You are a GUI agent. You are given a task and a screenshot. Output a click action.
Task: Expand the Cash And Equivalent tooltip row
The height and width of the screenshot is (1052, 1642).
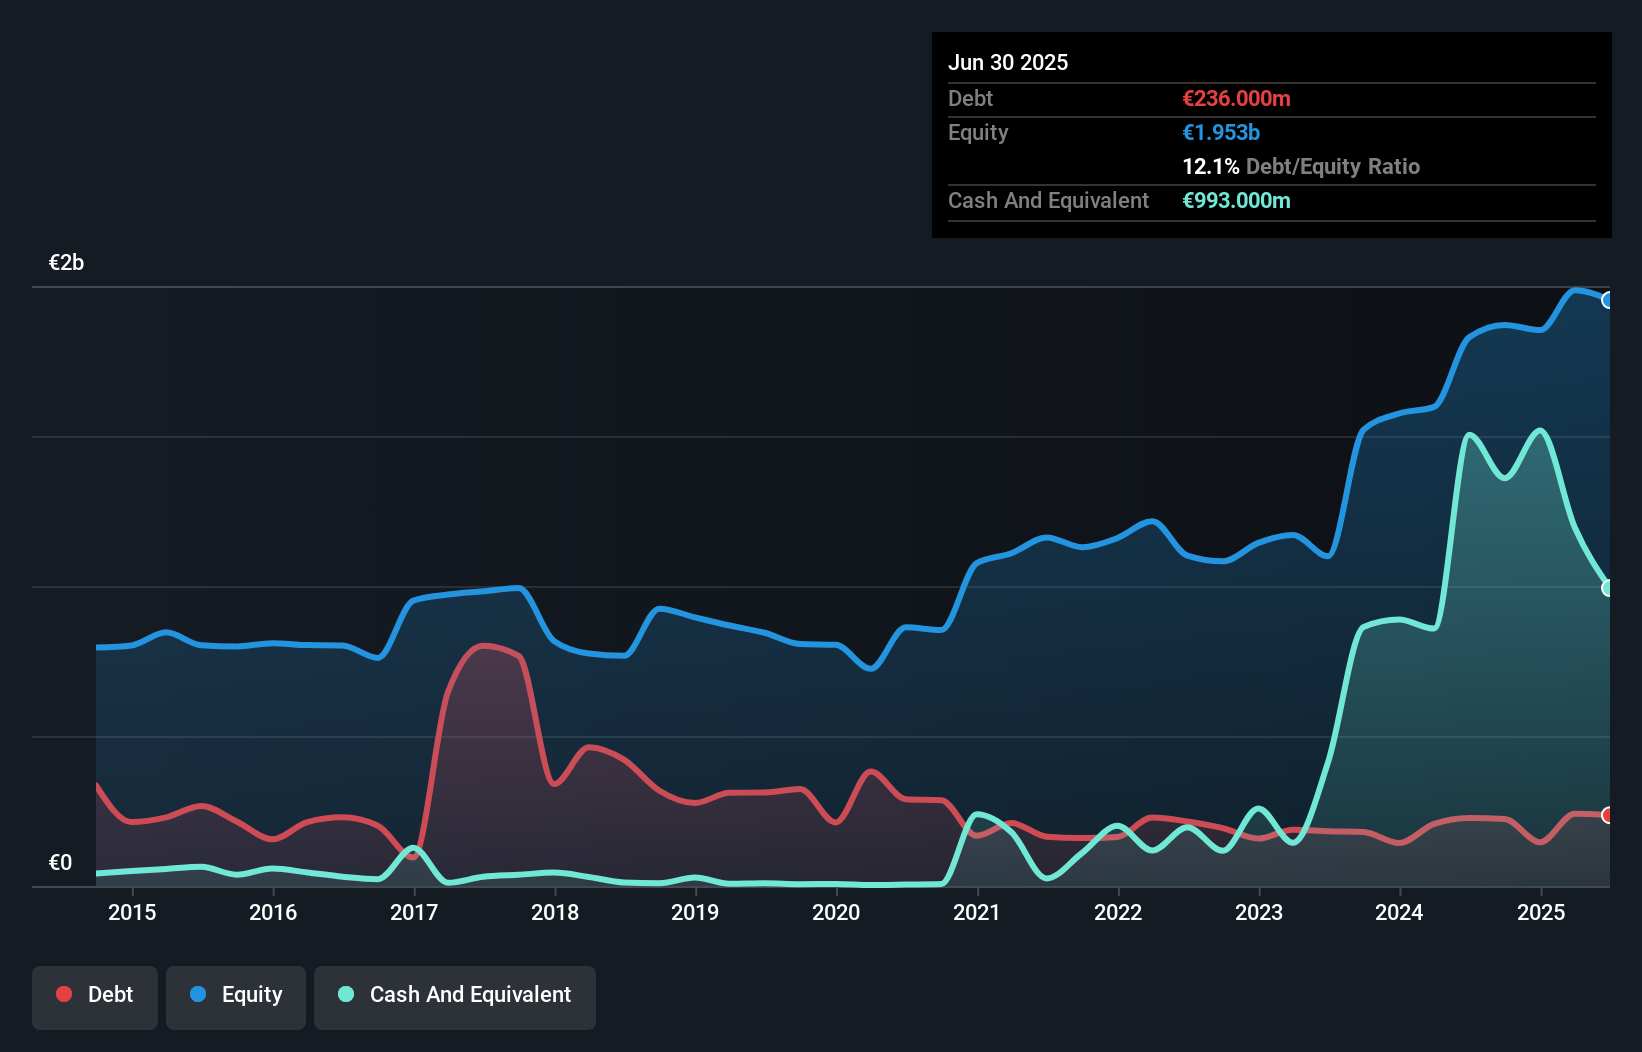pyautogui.click(x=1048, y=200)
